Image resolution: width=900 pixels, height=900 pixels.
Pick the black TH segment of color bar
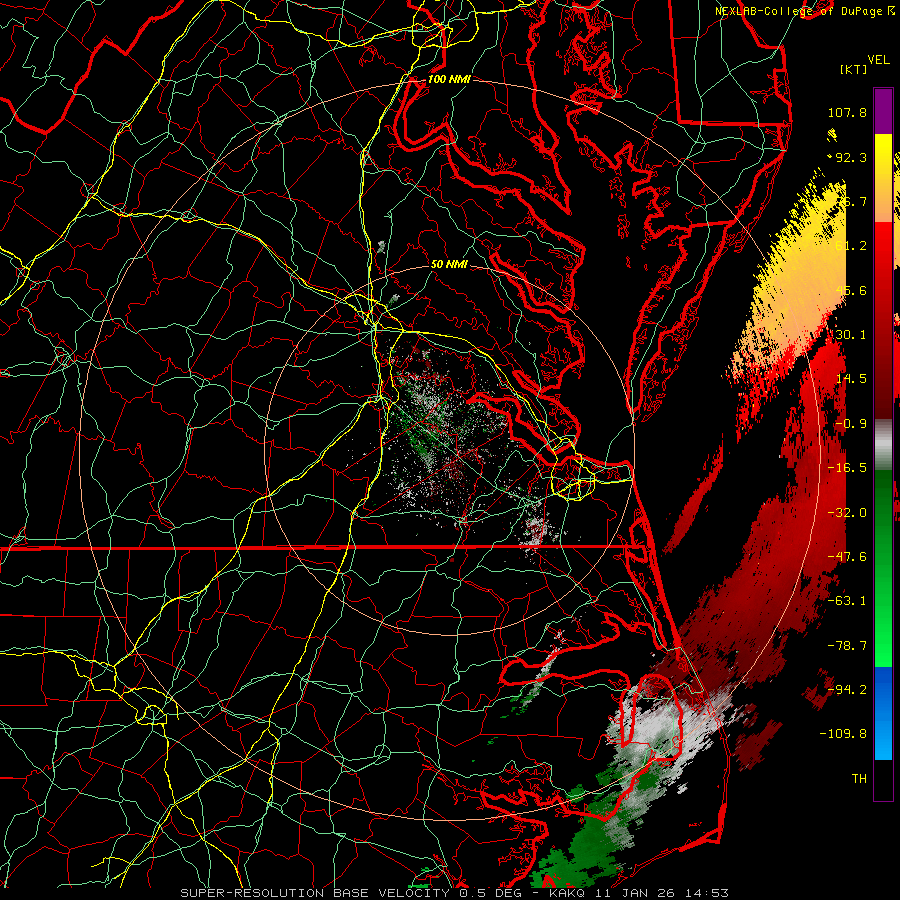(x=883, y=779)
